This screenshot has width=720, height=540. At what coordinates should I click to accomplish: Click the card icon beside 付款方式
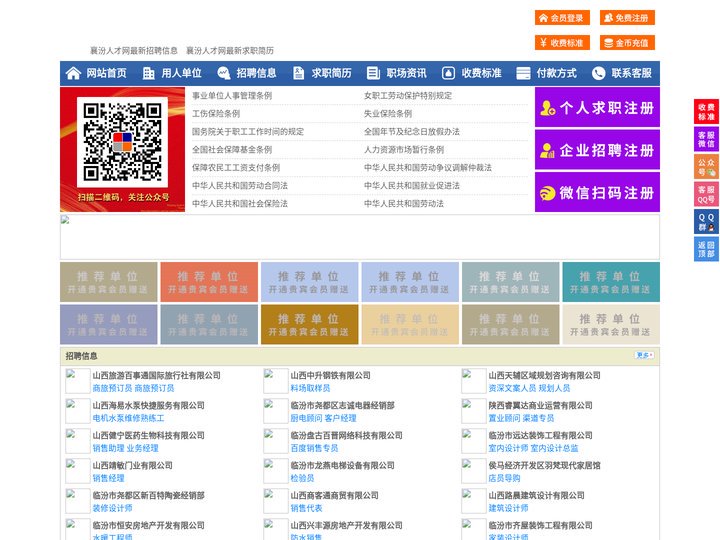pos(523,73)
